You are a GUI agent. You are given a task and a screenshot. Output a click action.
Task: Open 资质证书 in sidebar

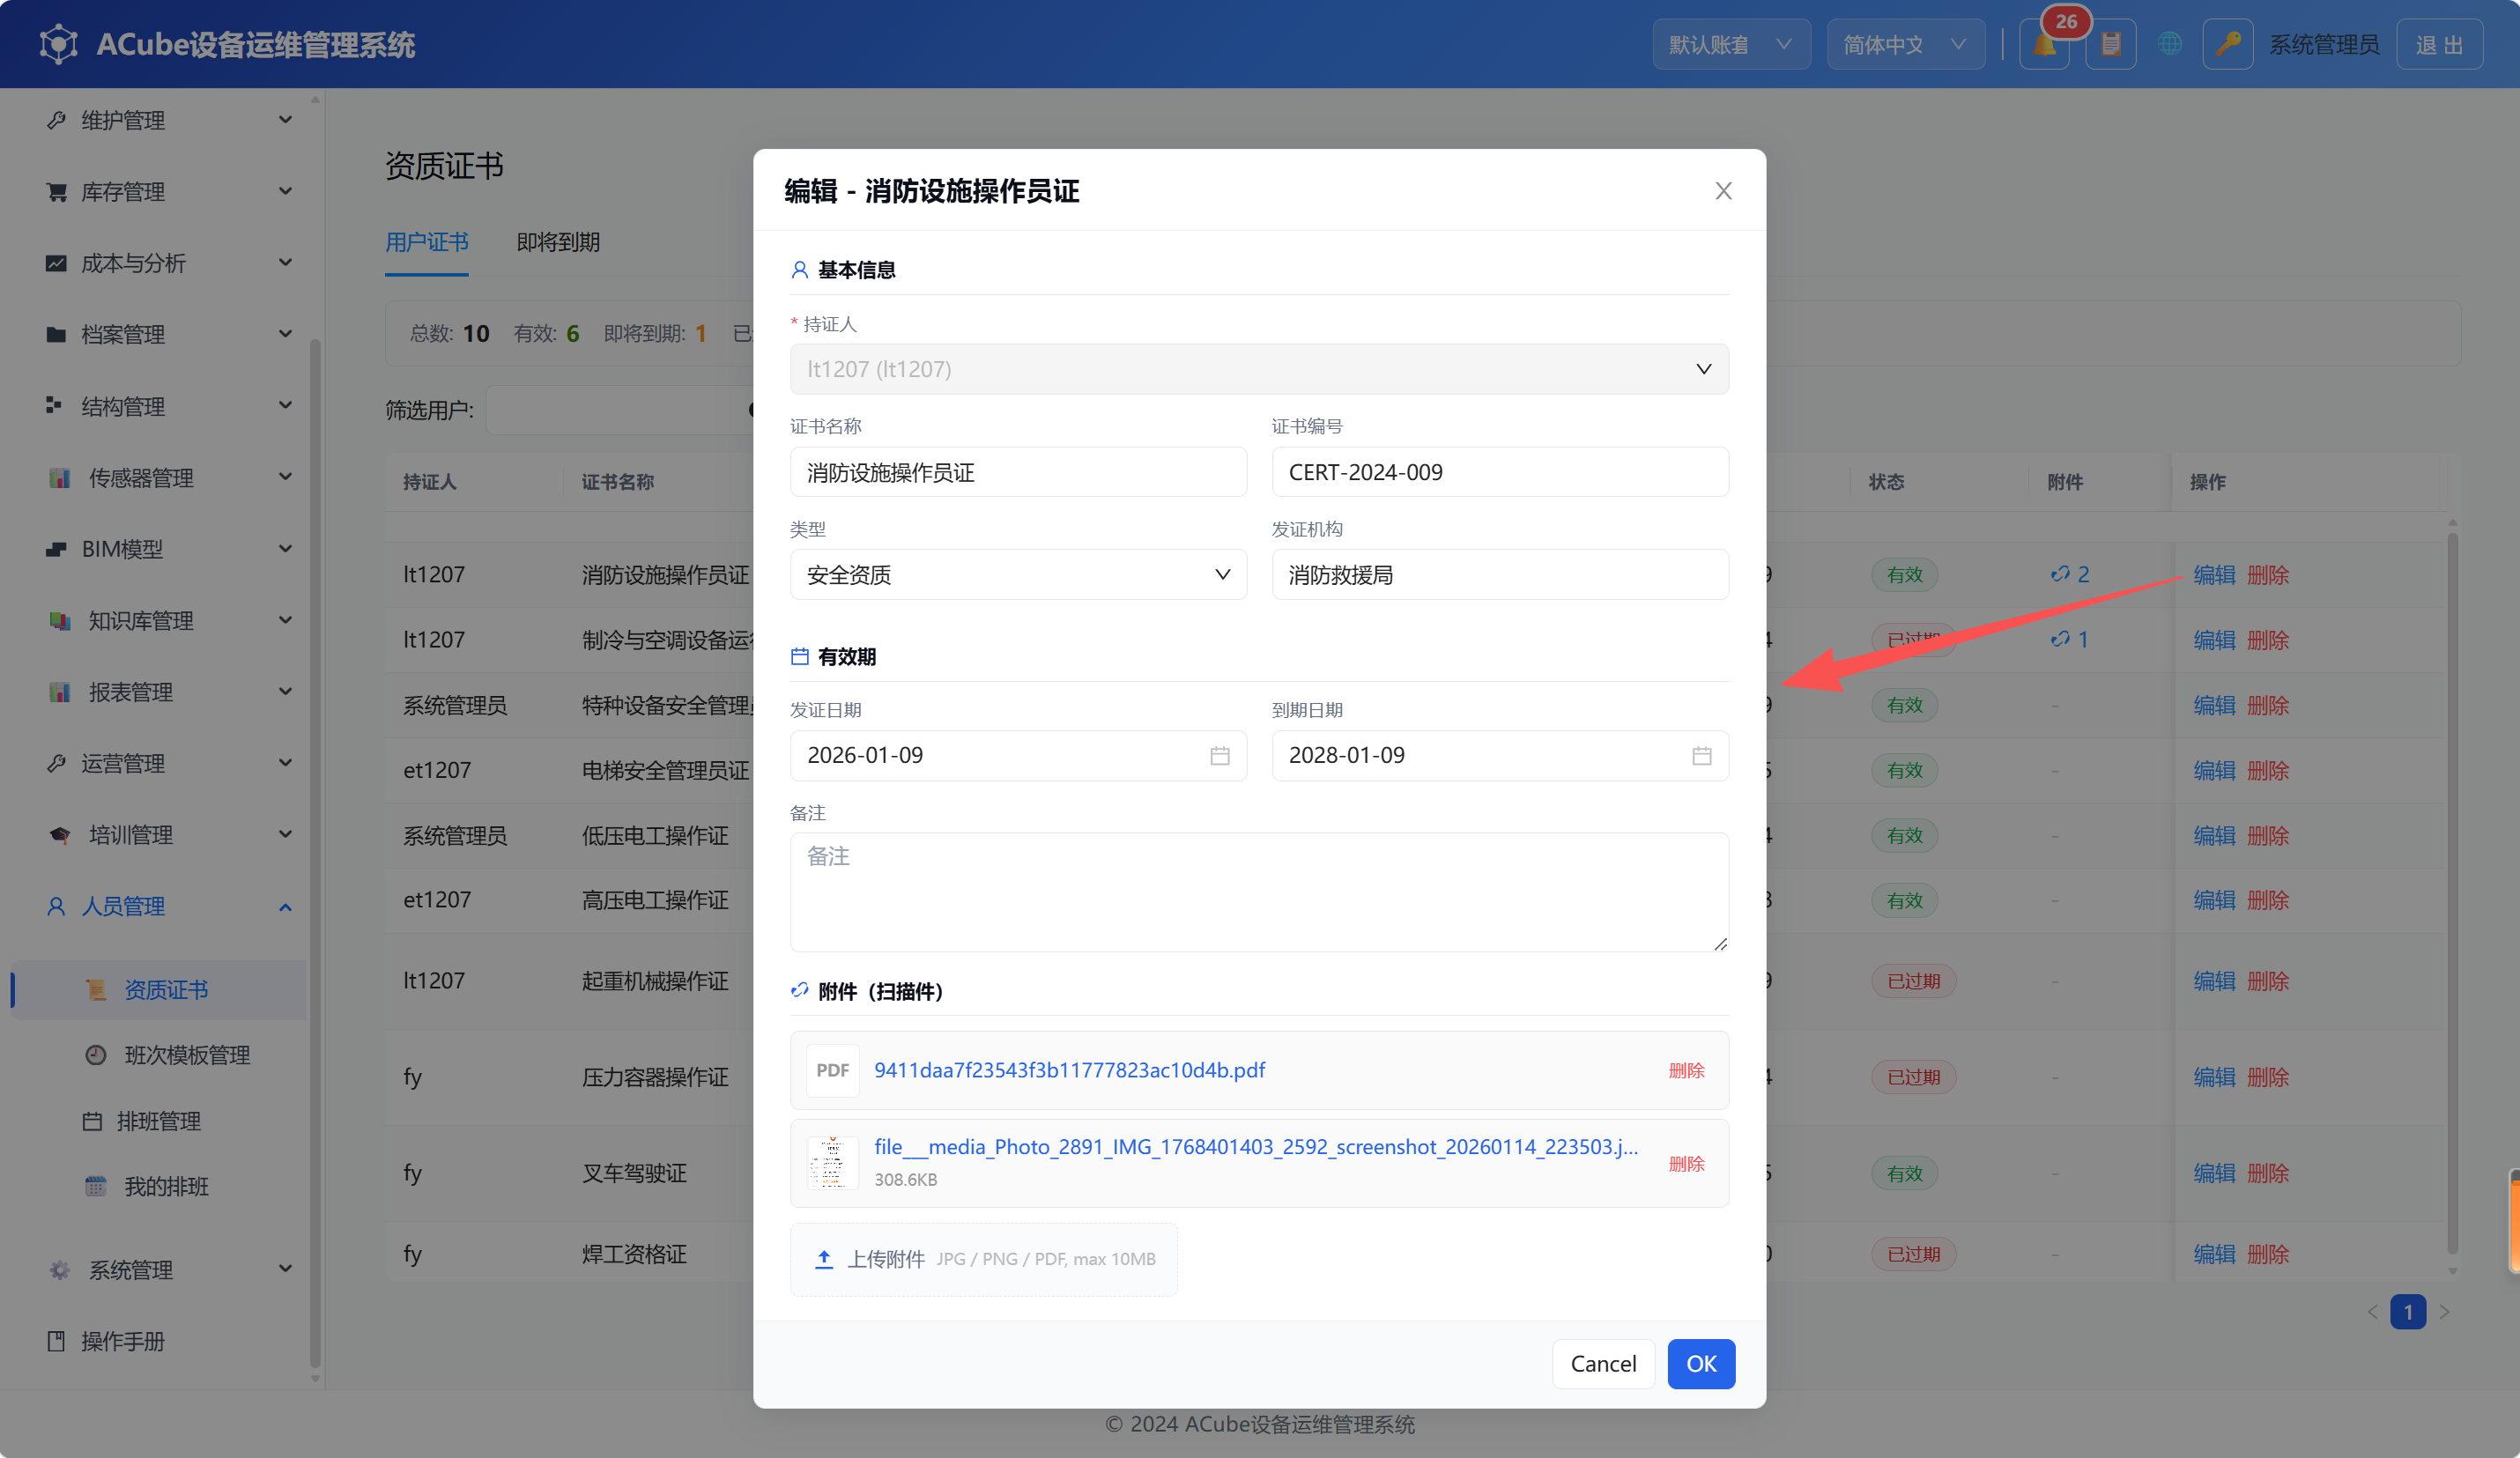coord(160,990)
